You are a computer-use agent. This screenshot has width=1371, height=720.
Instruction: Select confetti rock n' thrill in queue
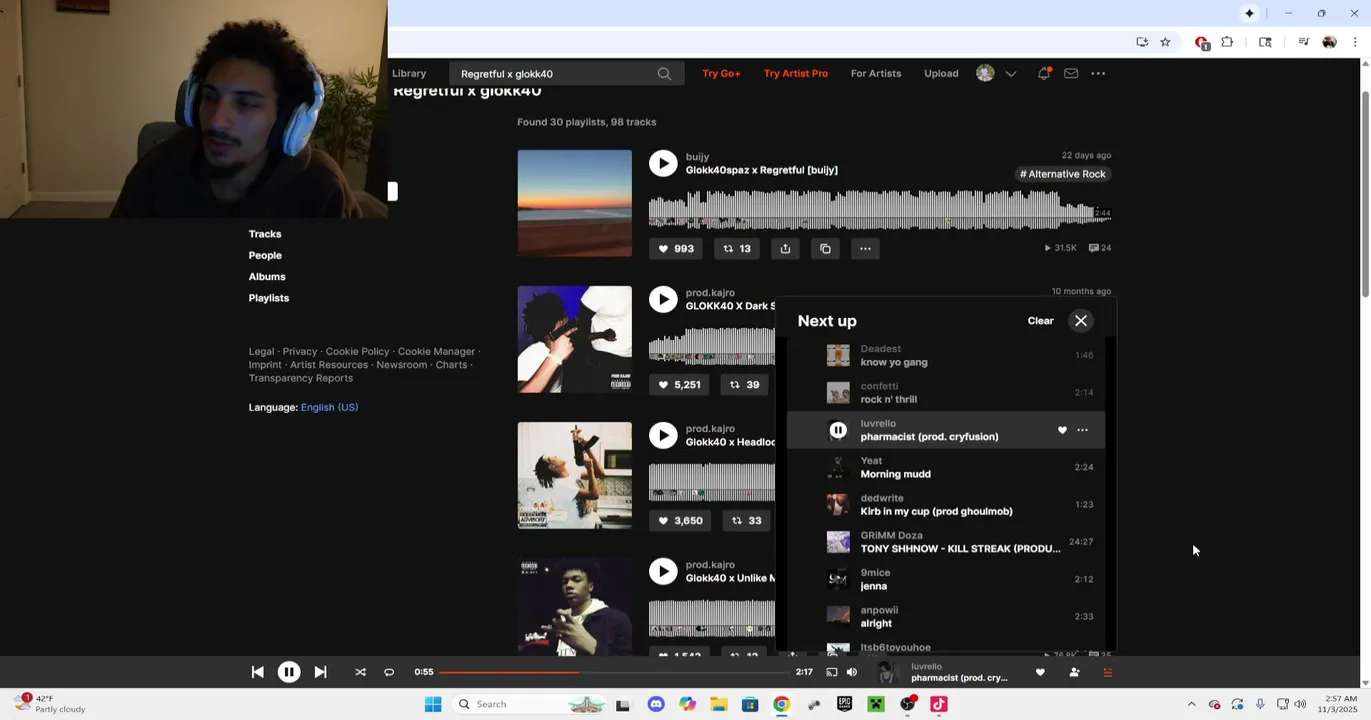point(946,392)
